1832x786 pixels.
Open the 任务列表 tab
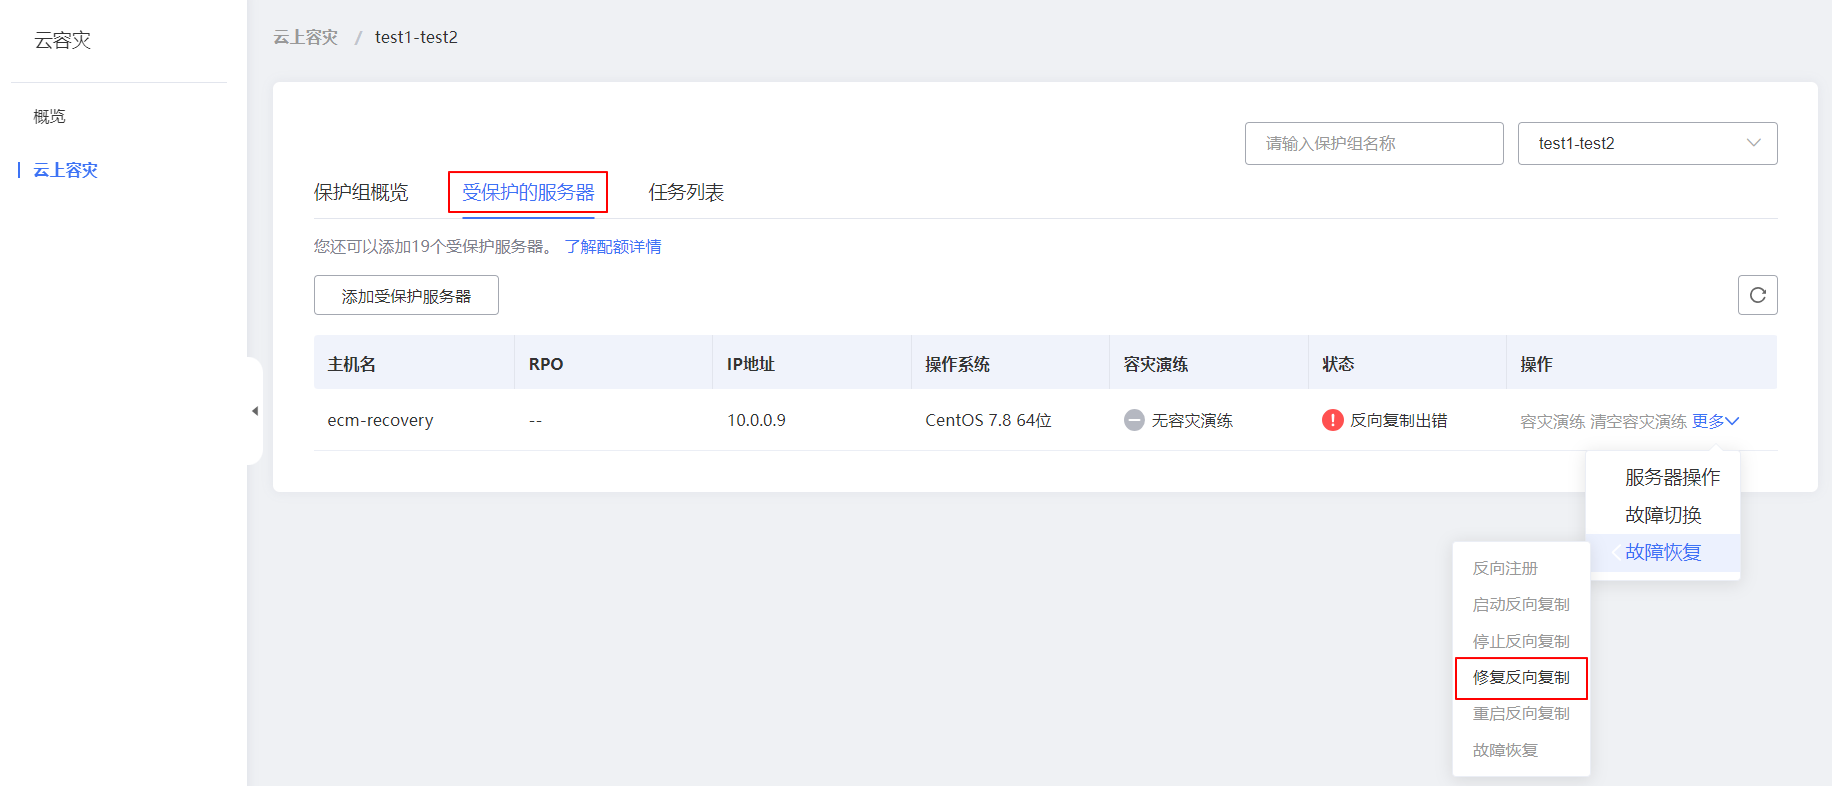pos(686,192)
